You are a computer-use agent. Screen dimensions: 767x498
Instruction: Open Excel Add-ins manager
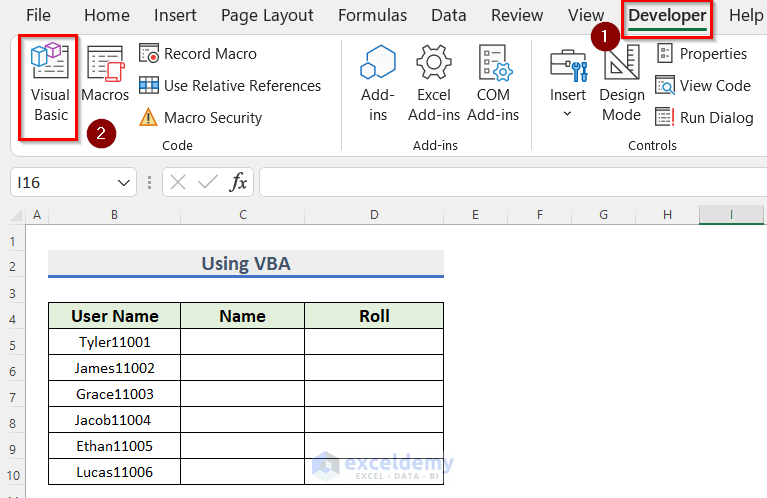[x=434, y=83]
